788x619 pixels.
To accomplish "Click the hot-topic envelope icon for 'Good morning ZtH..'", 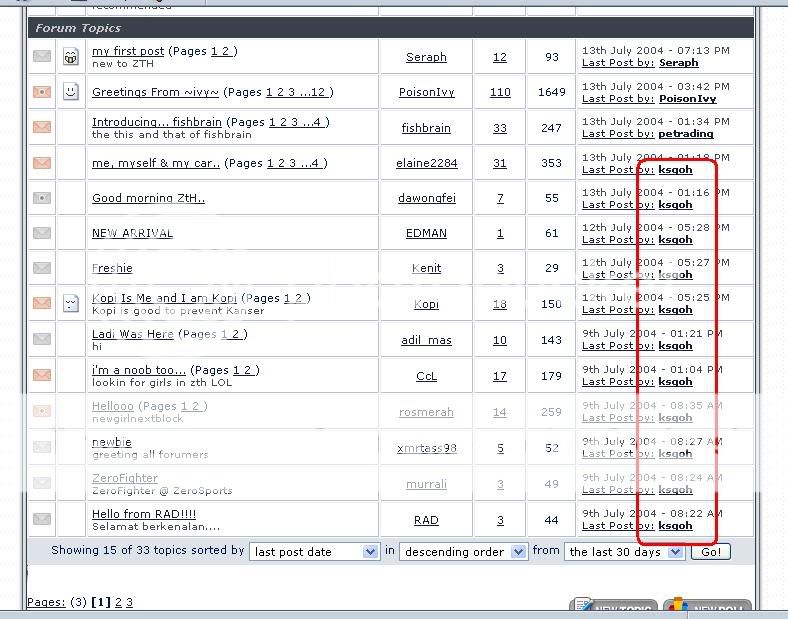I will pos(42,198).
